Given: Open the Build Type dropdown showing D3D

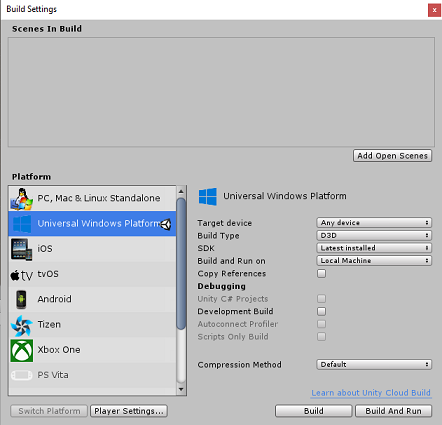Looking at the screenshot, I should 374,235.
